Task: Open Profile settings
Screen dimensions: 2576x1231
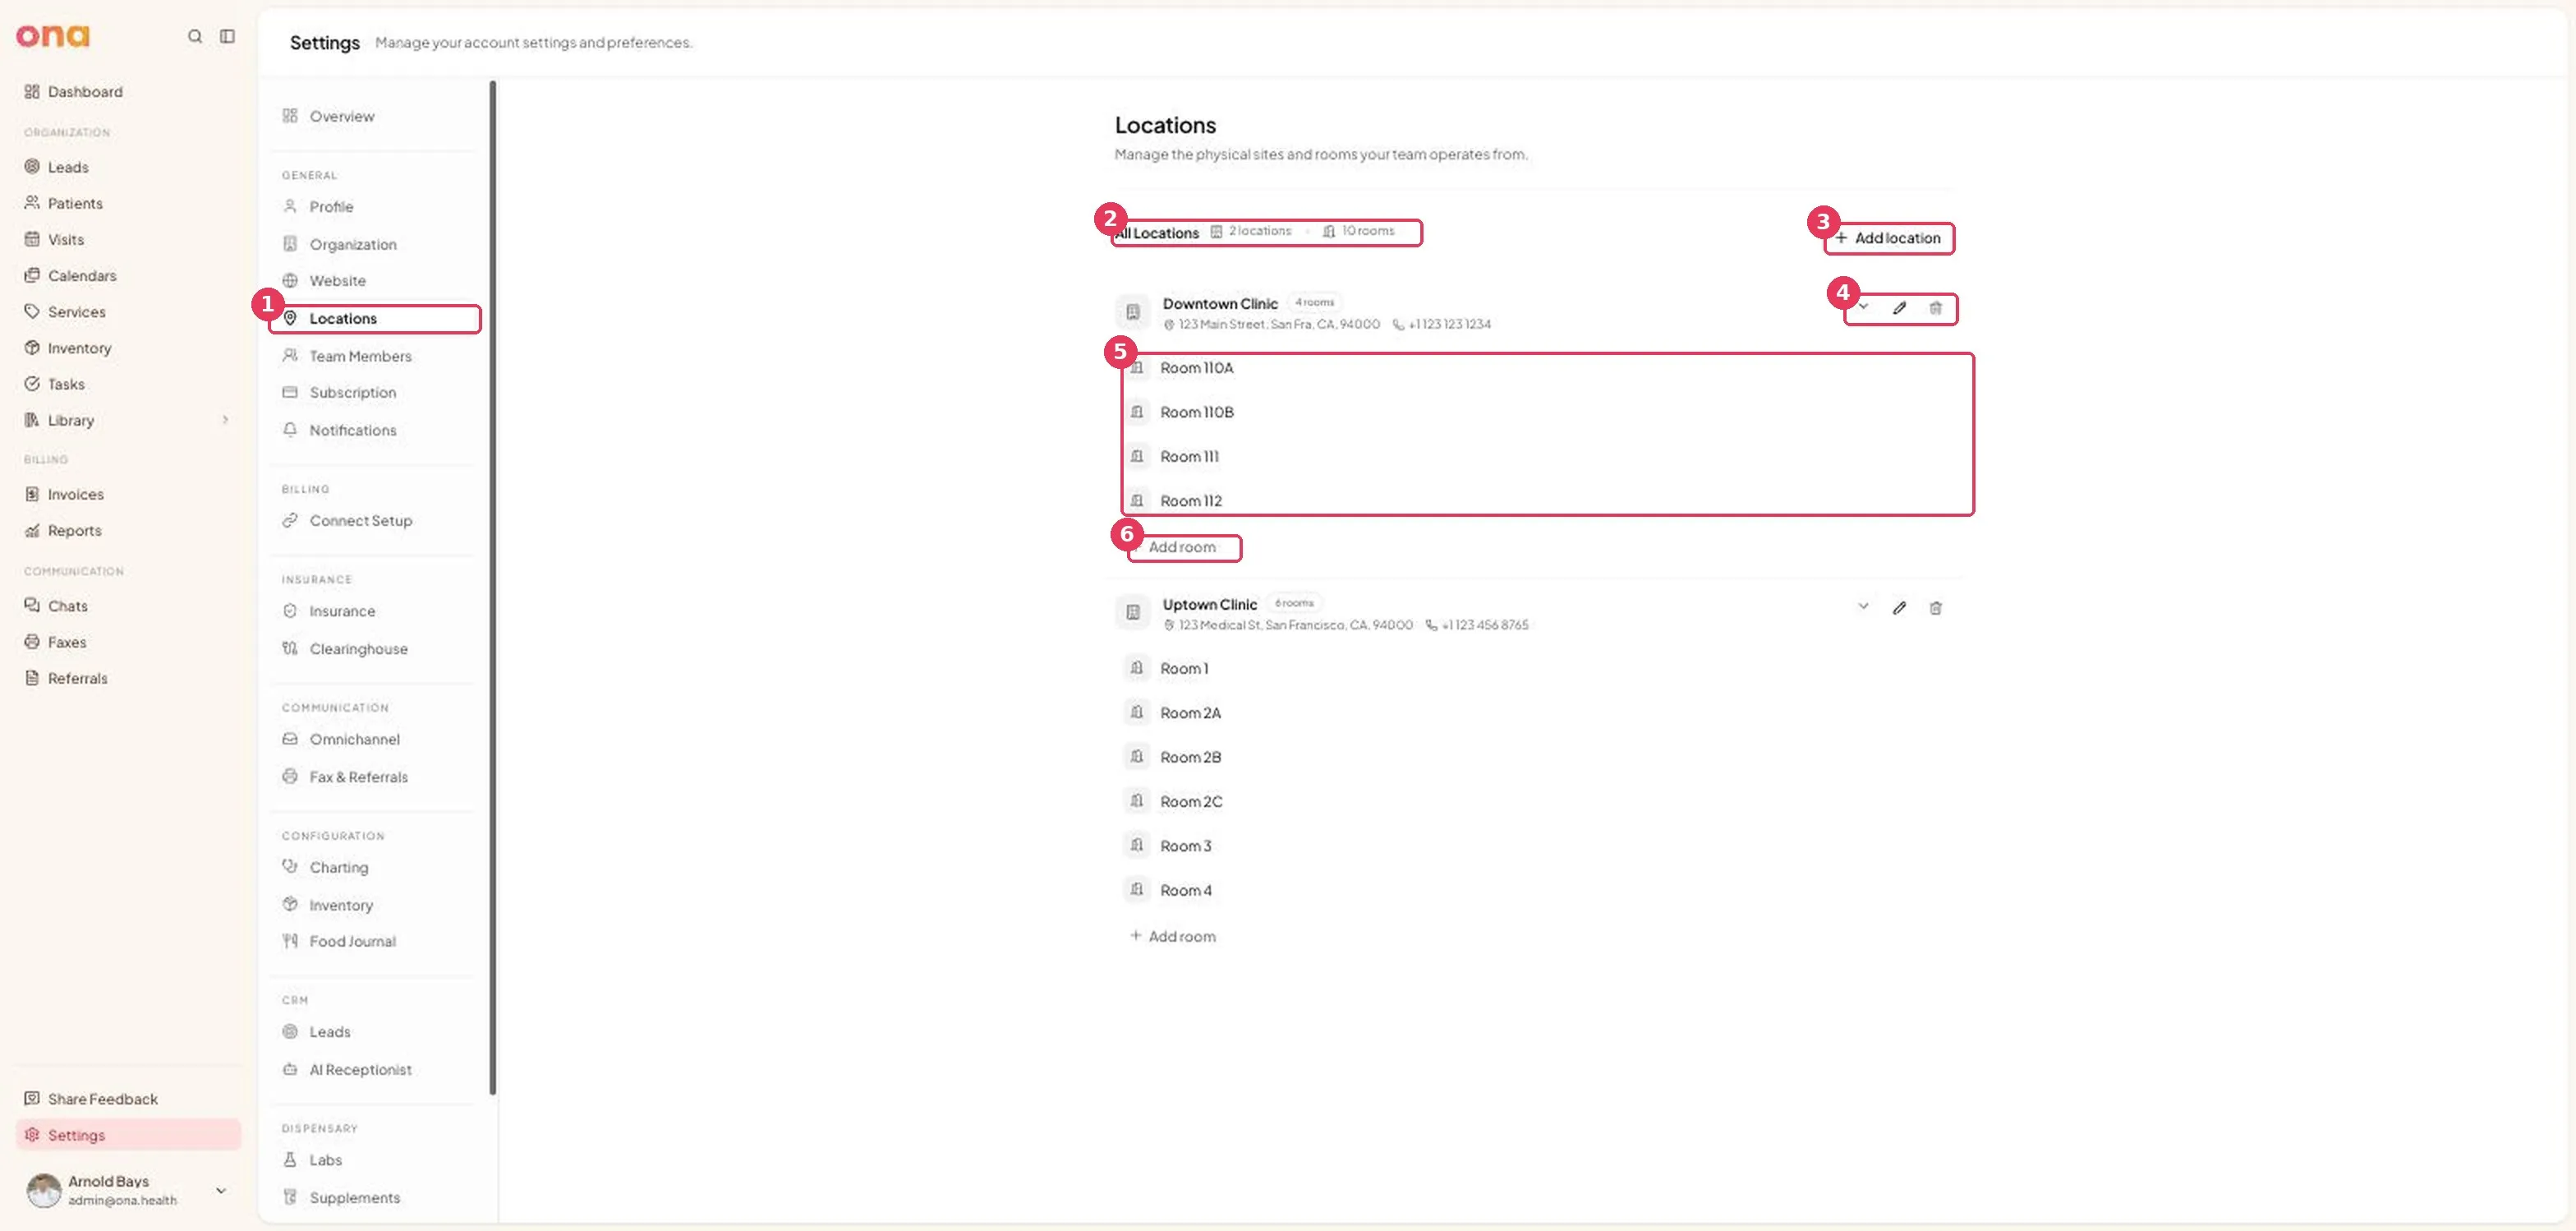Action: [375, 206]
